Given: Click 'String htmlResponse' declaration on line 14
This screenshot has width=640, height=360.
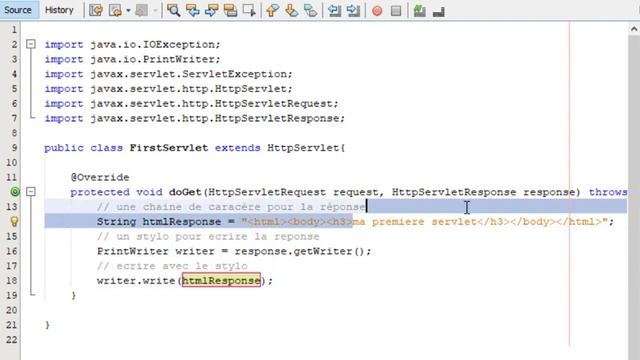Looking at the screenshot, I should (159, 222).
